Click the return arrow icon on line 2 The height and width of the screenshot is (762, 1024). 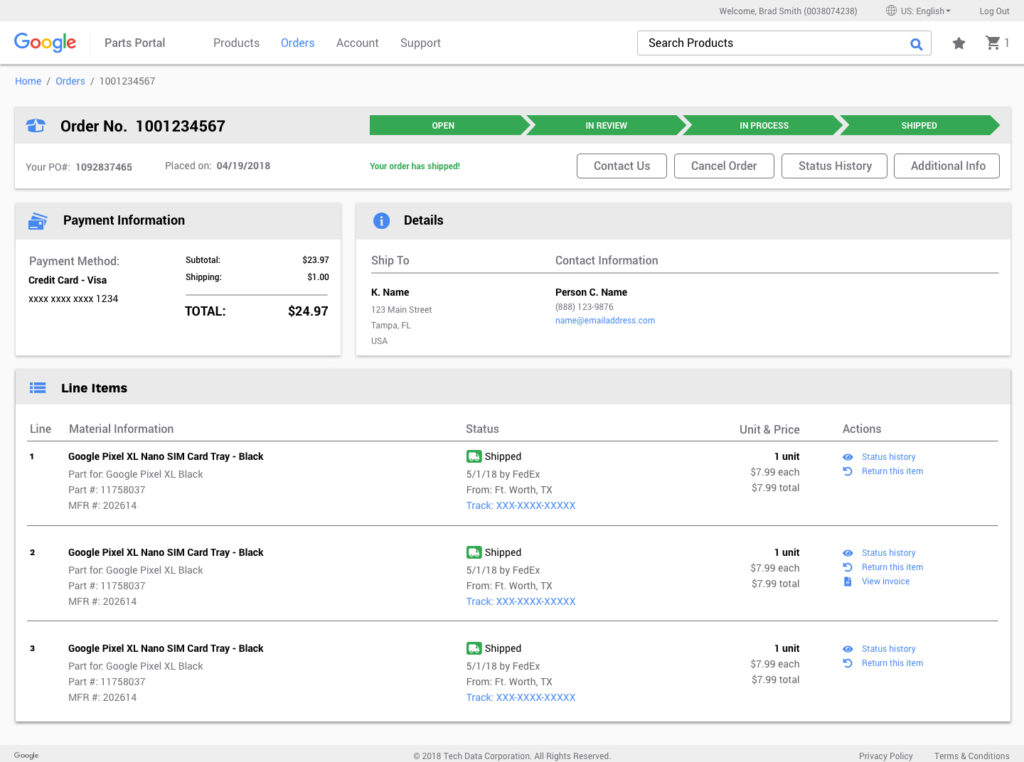(x=848, y=567)
